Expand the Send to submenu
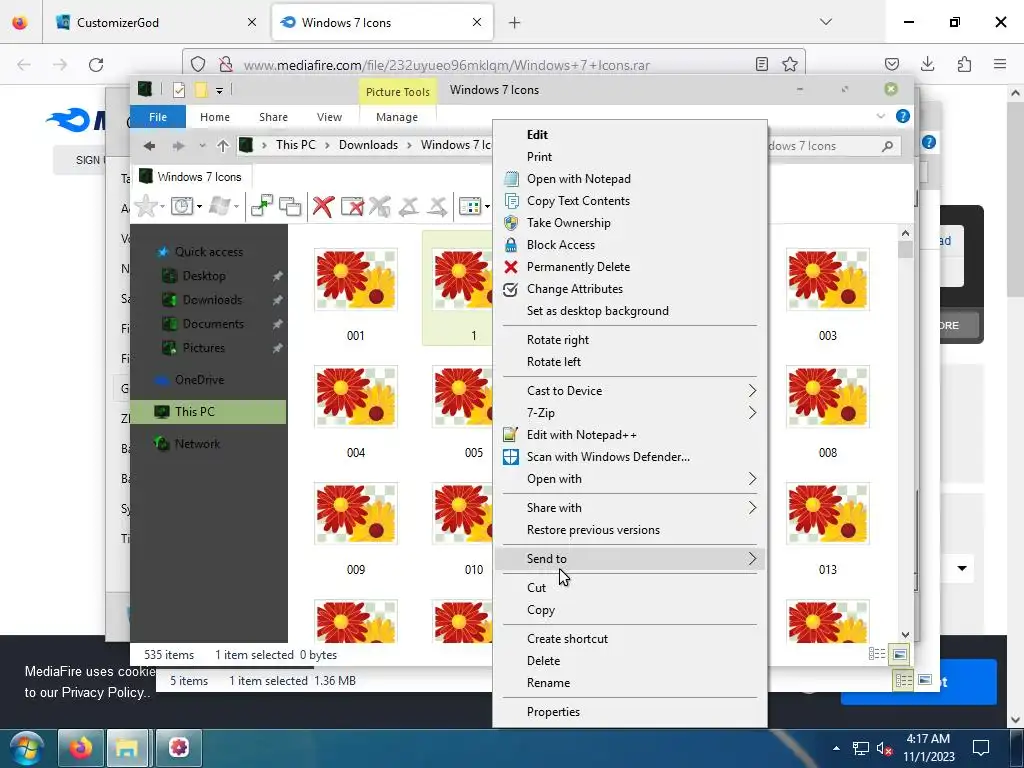This screenshot has height=768, width=1024. point(630,558)
